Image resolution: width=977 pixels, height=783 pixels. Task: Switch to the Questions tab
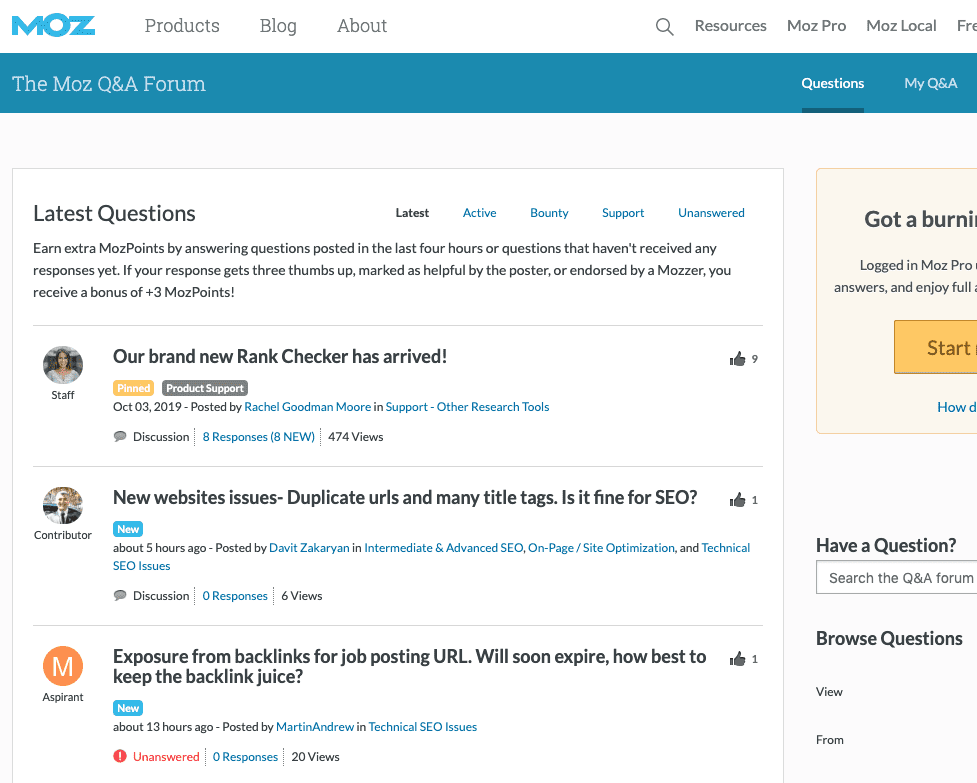832,83
